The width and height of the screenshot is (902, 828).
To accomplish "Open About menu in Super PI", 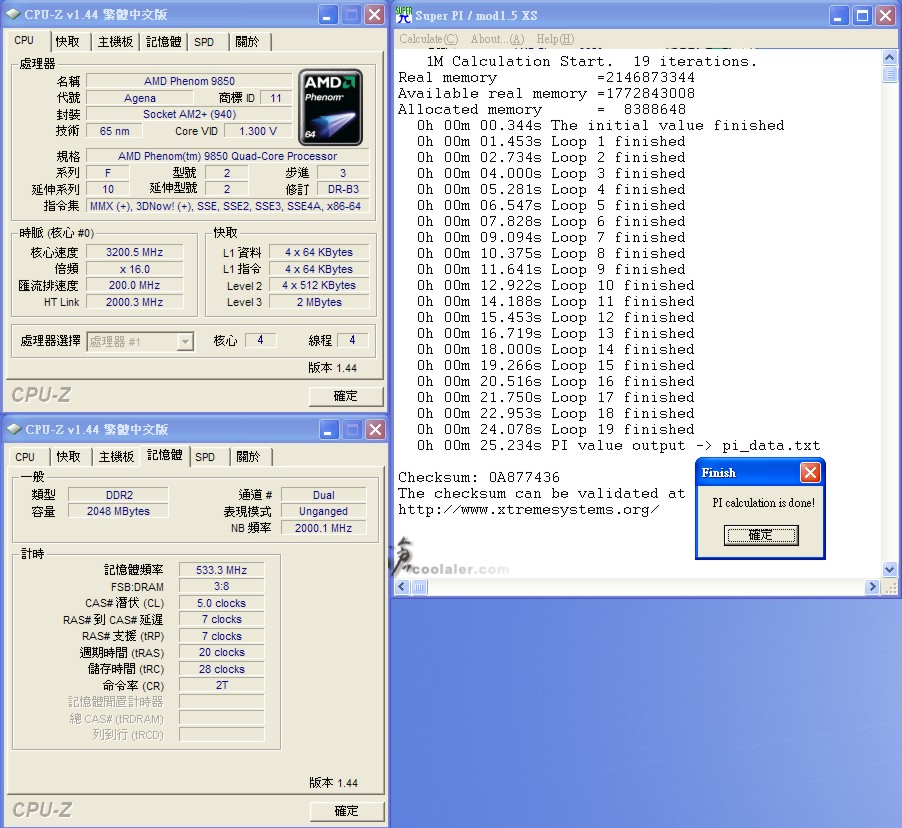I will (x=498, y=39).
